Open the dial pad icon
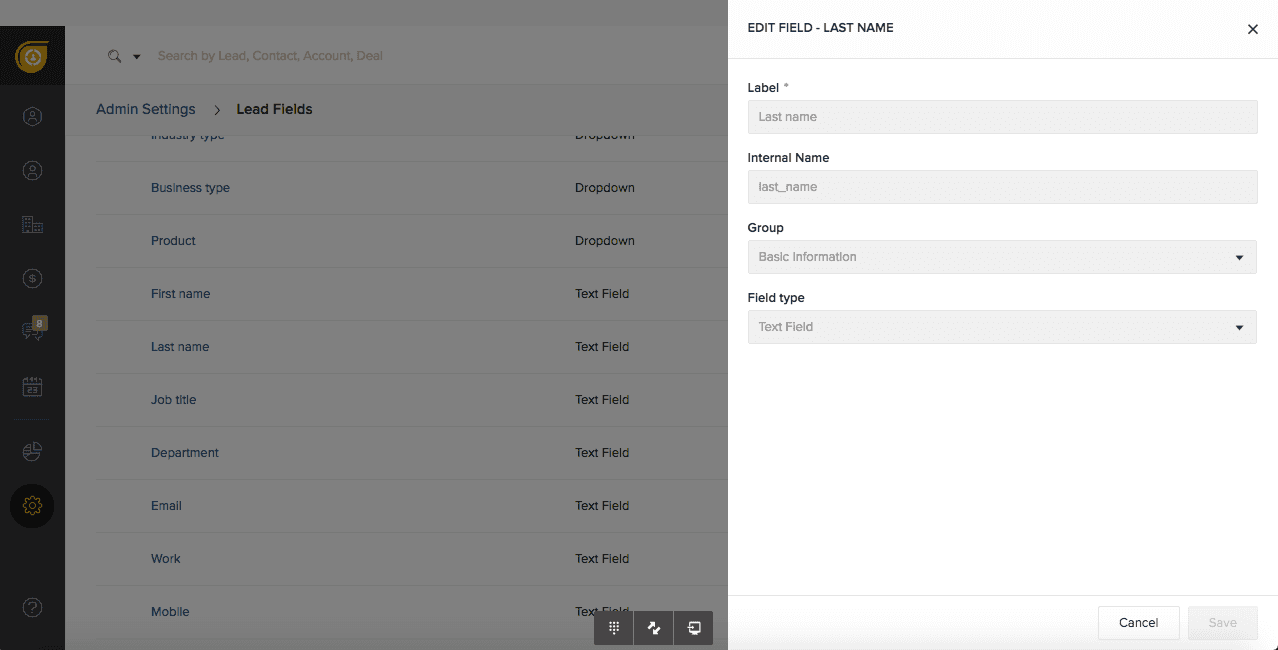 pos(614,628)
